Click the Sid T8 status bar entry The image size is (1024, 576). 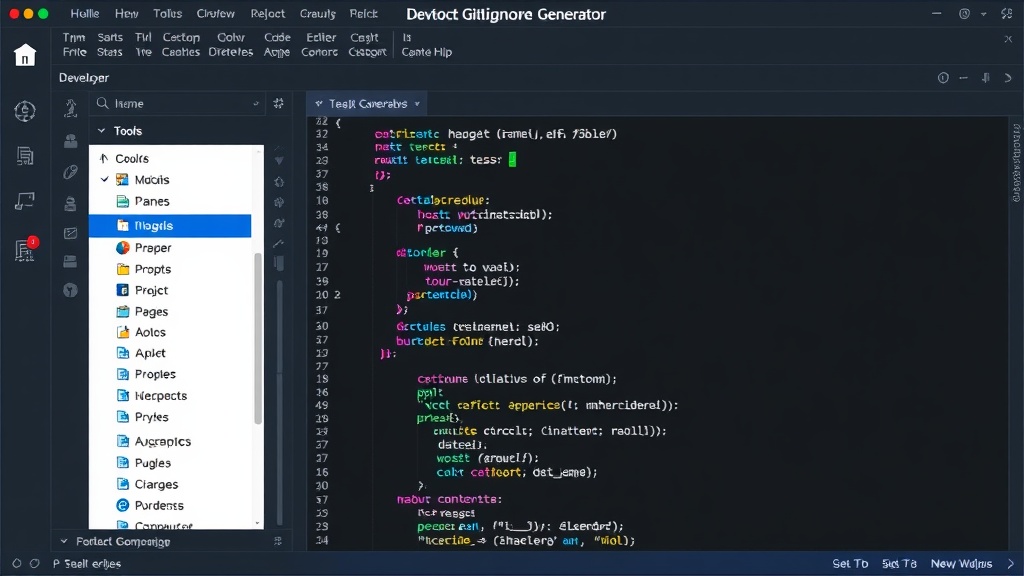899,563
